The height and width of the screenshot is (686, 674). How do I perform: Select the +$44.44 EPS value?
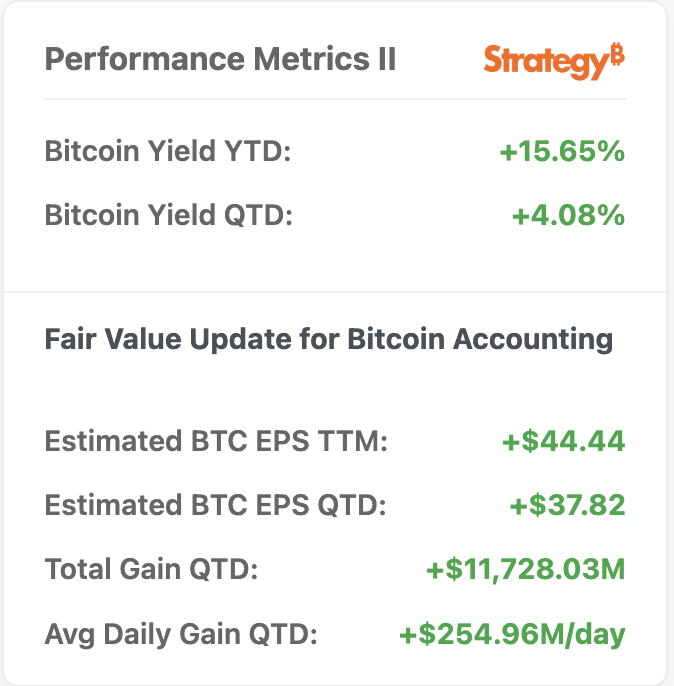click(x=563, y=441)
